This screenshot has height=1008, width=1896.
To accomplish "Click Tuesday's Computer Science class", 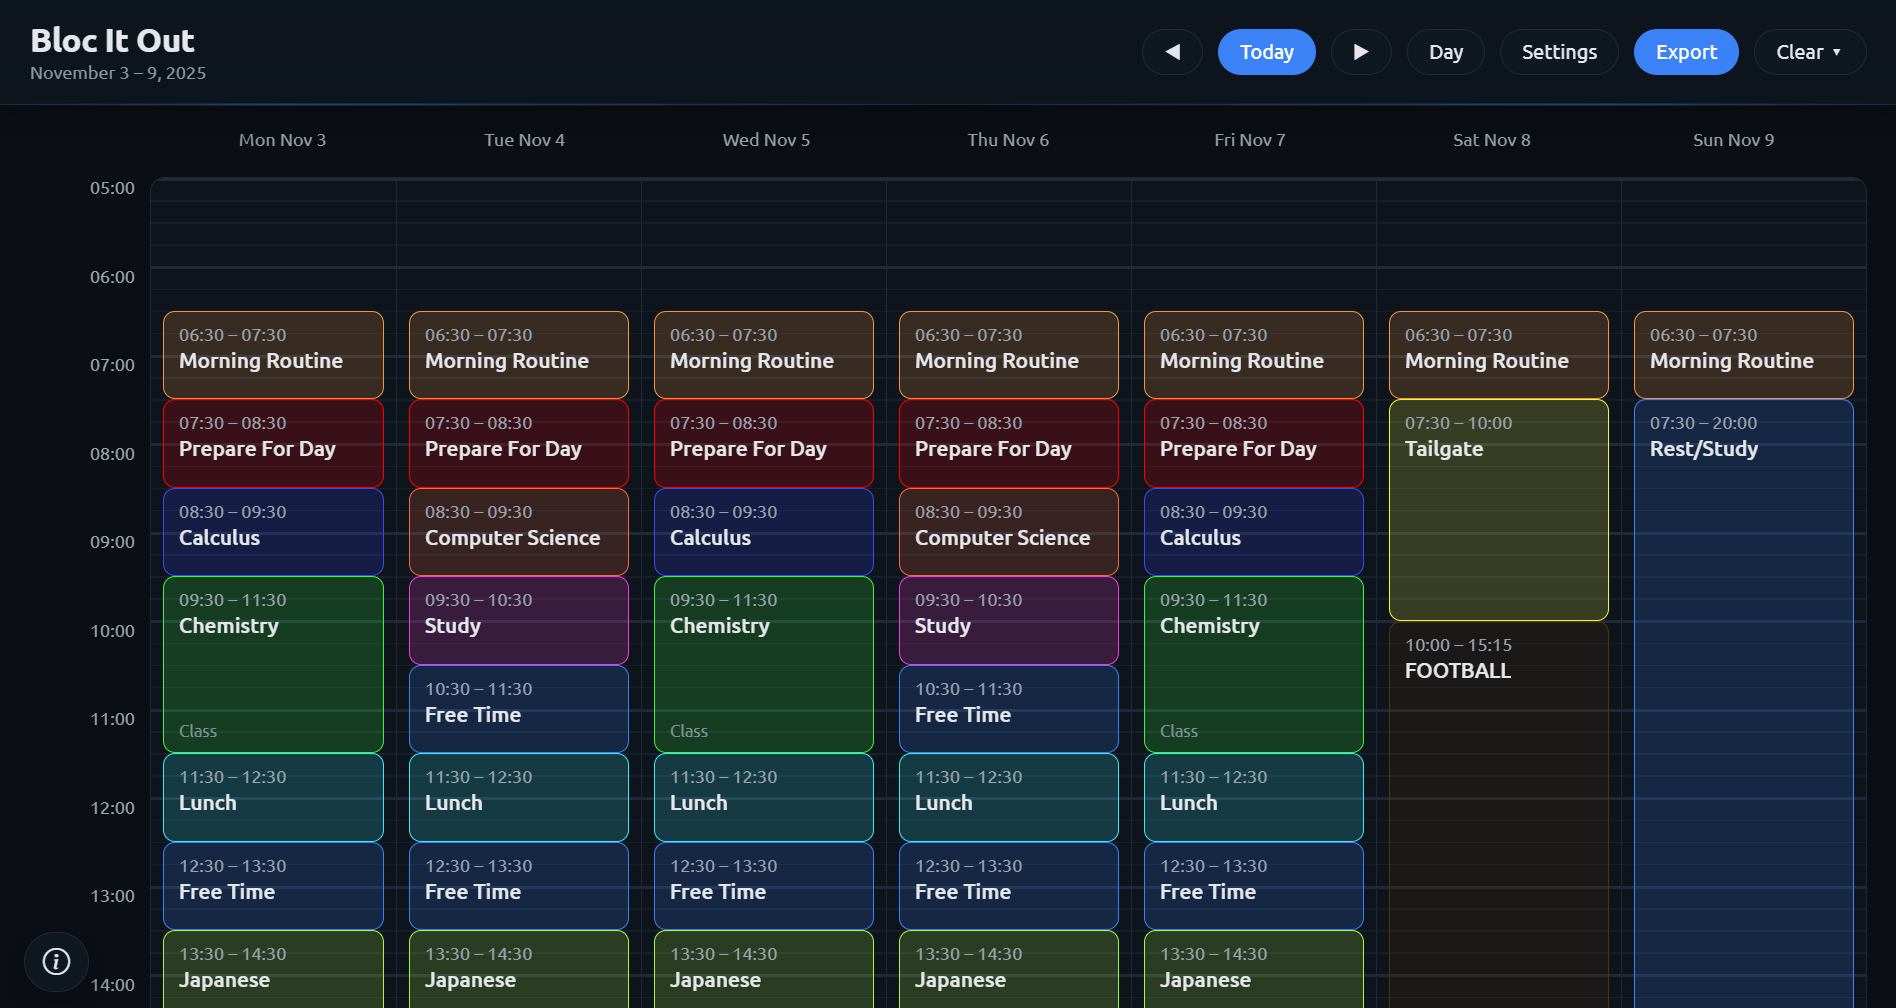I will 518,531.
